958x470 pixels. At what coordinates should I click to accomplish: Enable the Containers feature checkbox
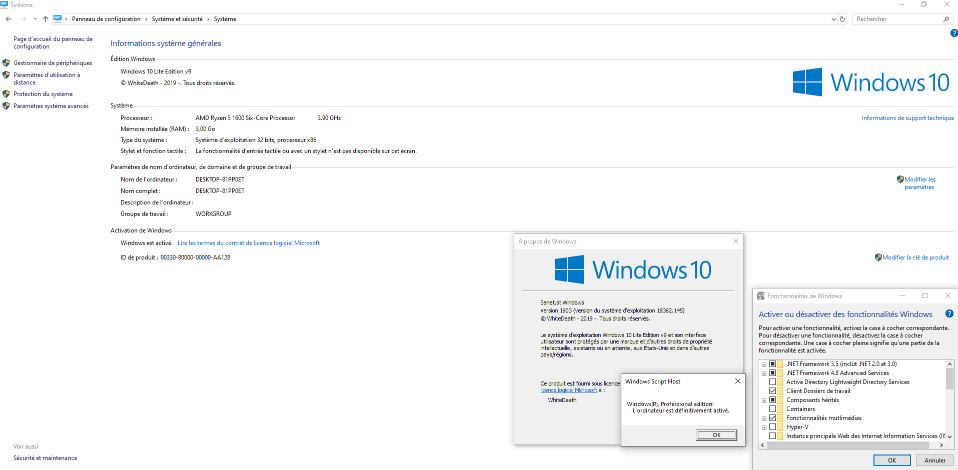point(772,409)
